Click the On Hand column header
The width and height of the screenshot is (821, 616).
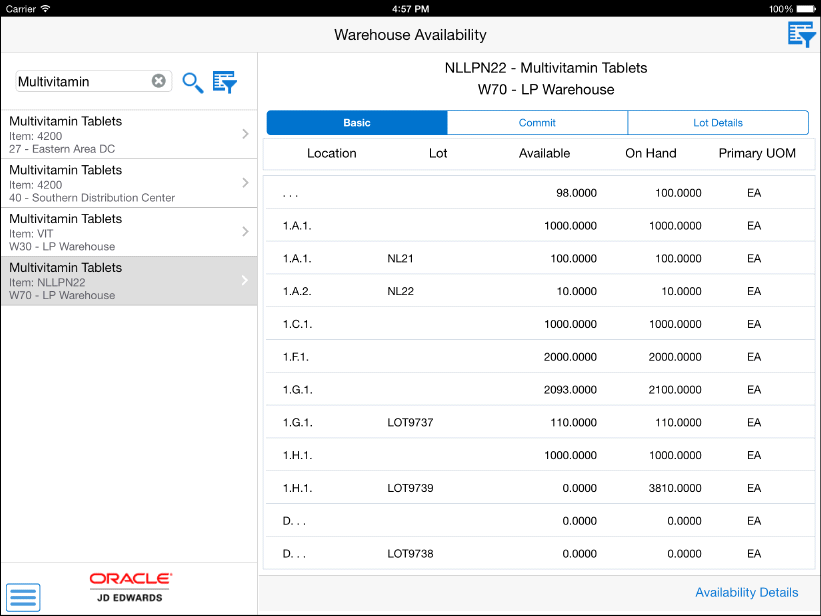[651, 153]
